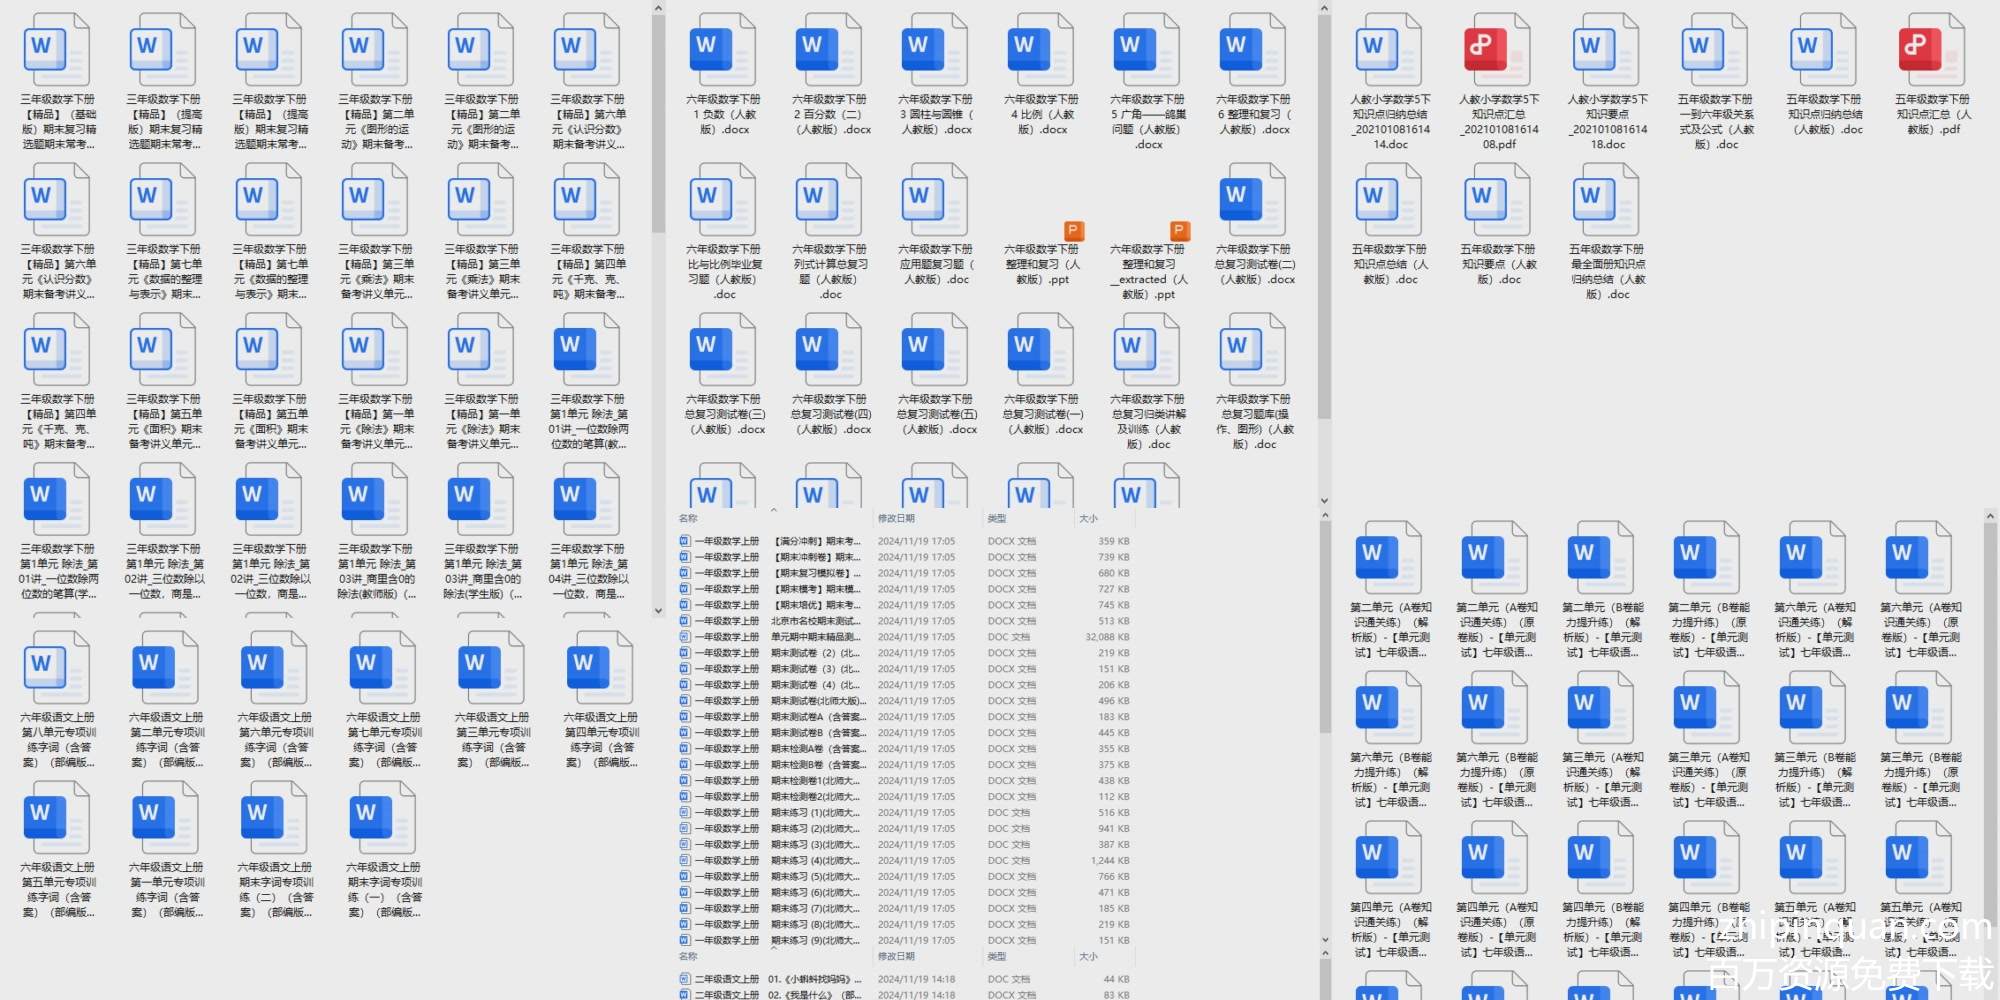Open 六年级数学下册 1 负数 docx icon

[723, 49]
